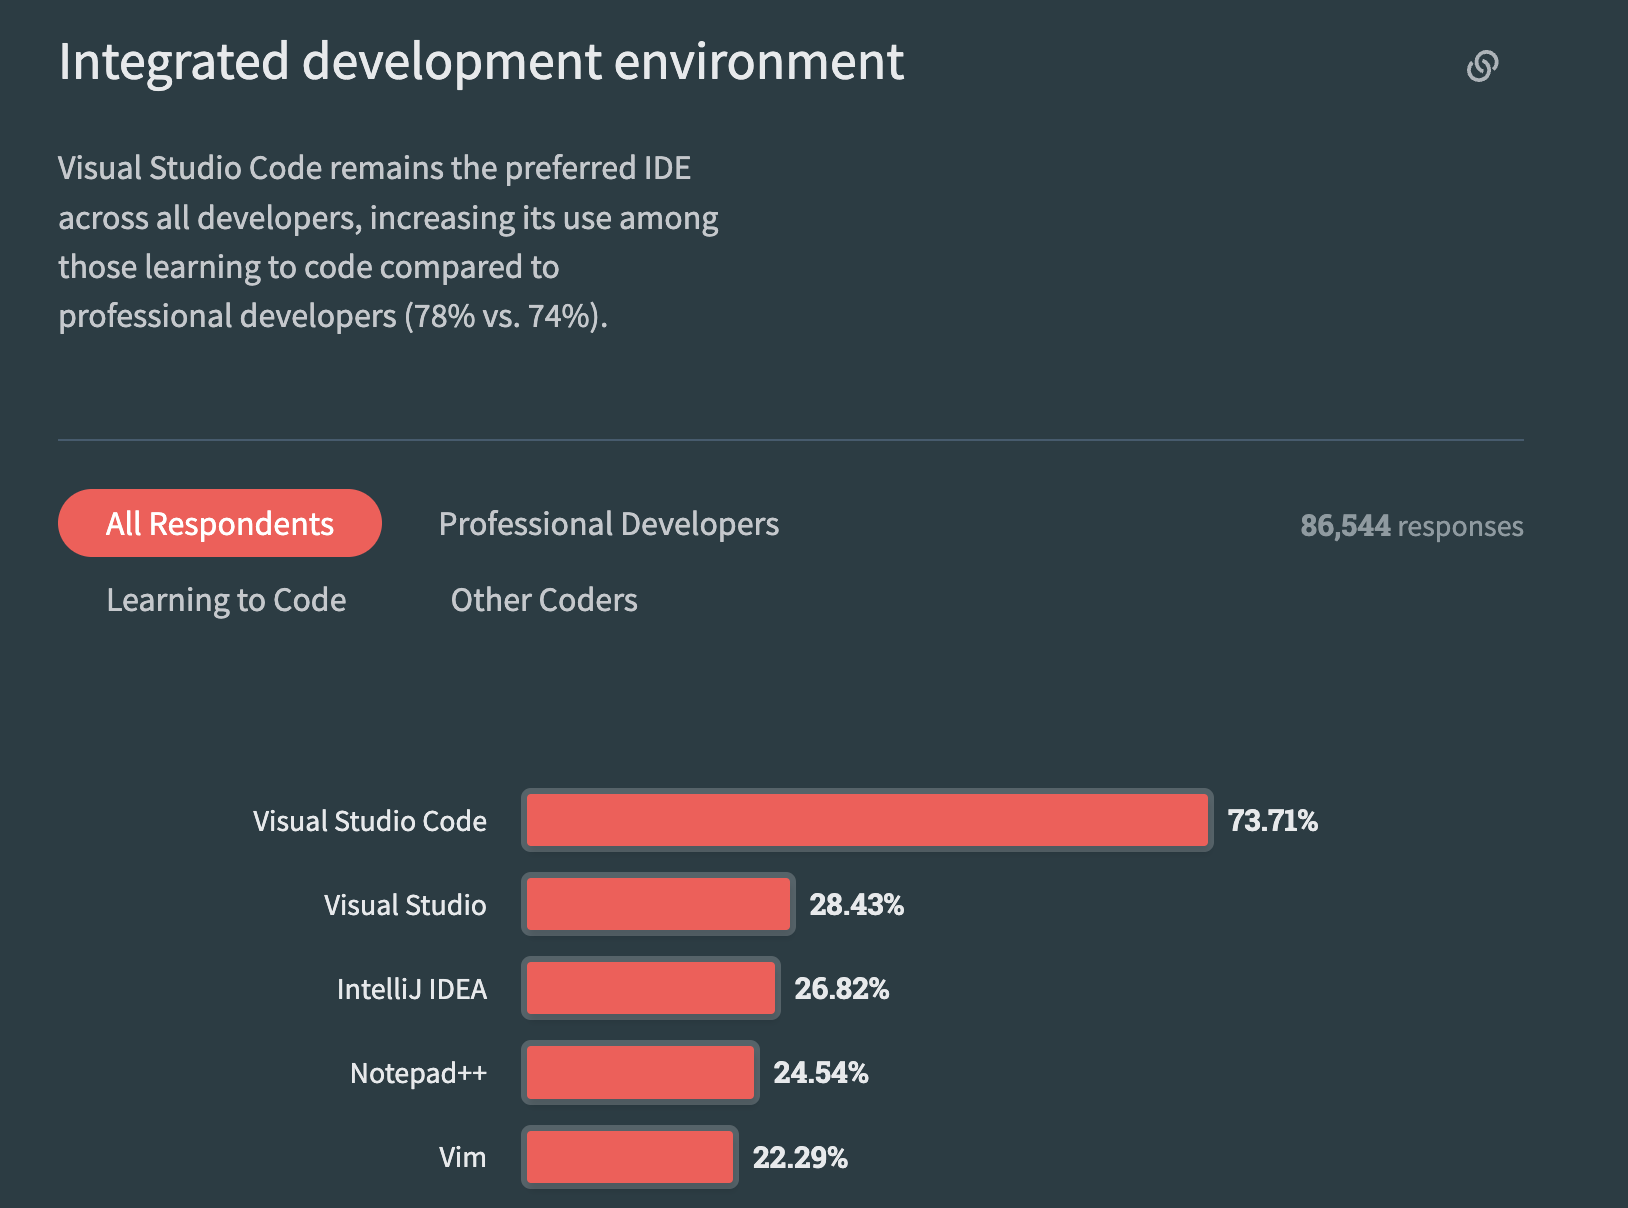This screenshot has width=1628, height=1208.
Task: Click the 26.82% value label
Action: (x=841, y=989)
